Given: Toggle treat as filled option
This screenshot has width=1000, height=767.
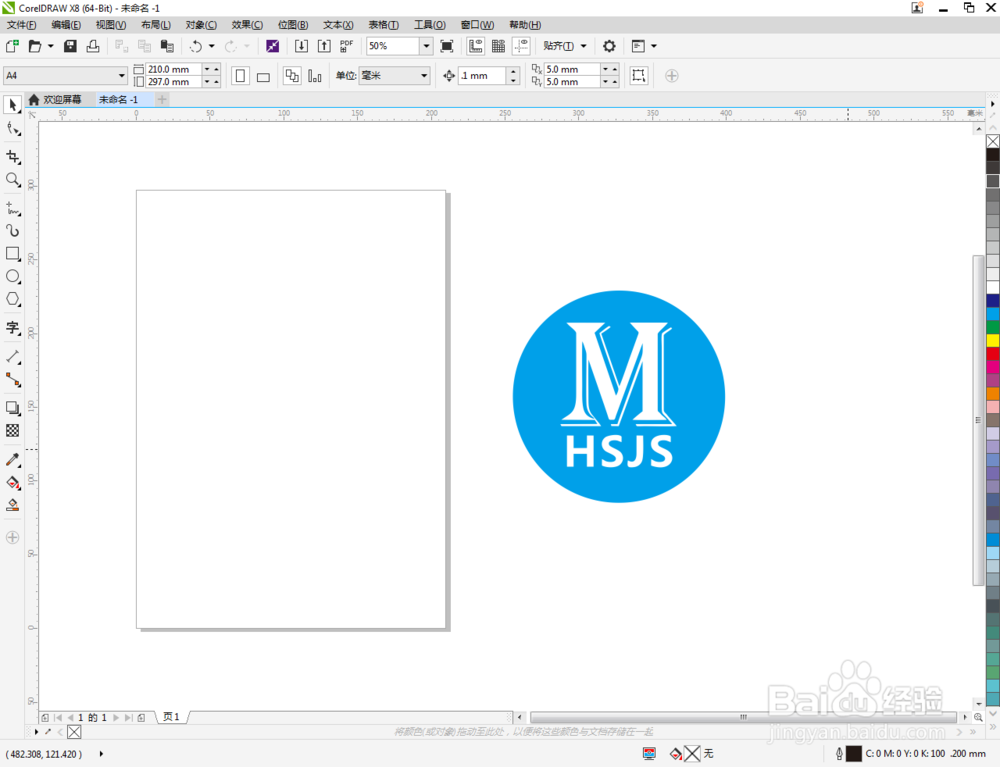Looking at the screenshot, I should 638,76.
